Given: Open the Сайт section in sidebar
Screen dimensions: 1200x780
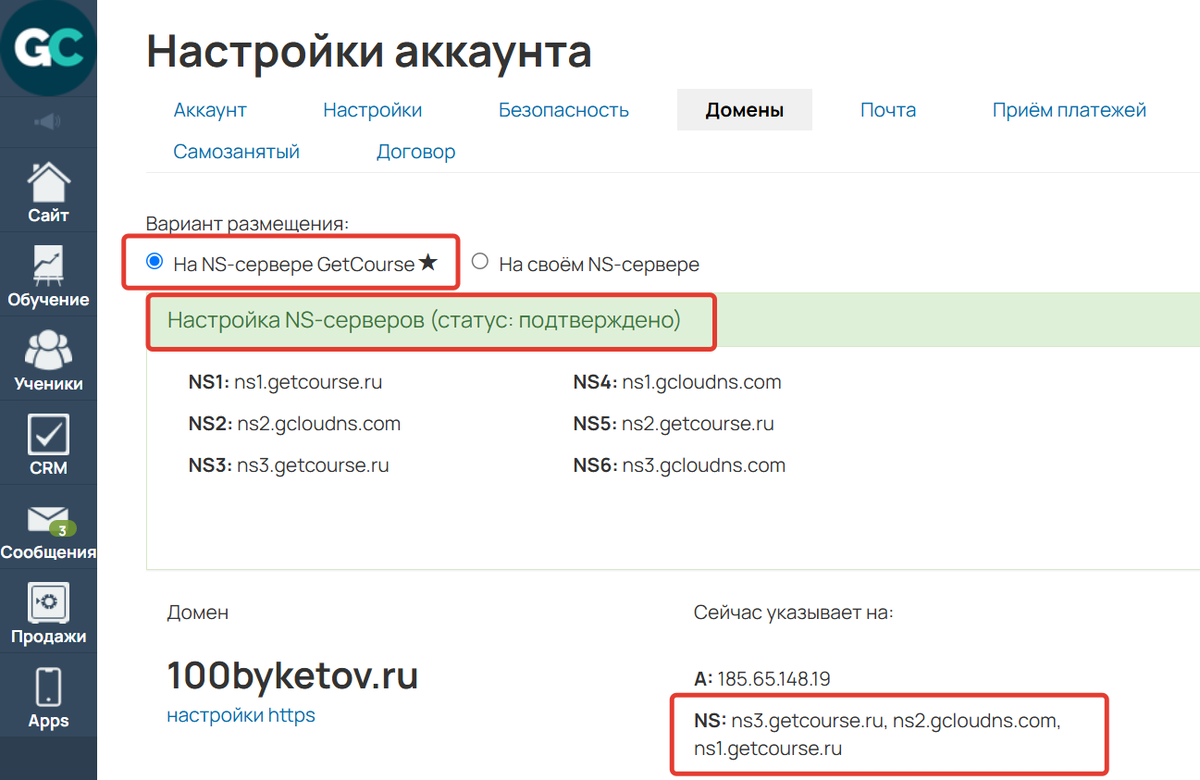Looking at the screenshot, I should point(48,192).
